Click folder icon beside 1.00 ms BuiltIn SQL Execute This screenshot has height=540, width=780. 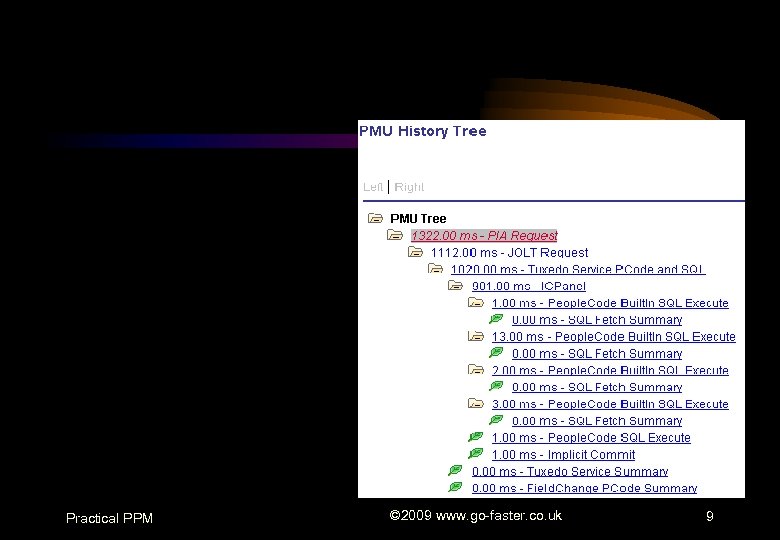[476, 302]
